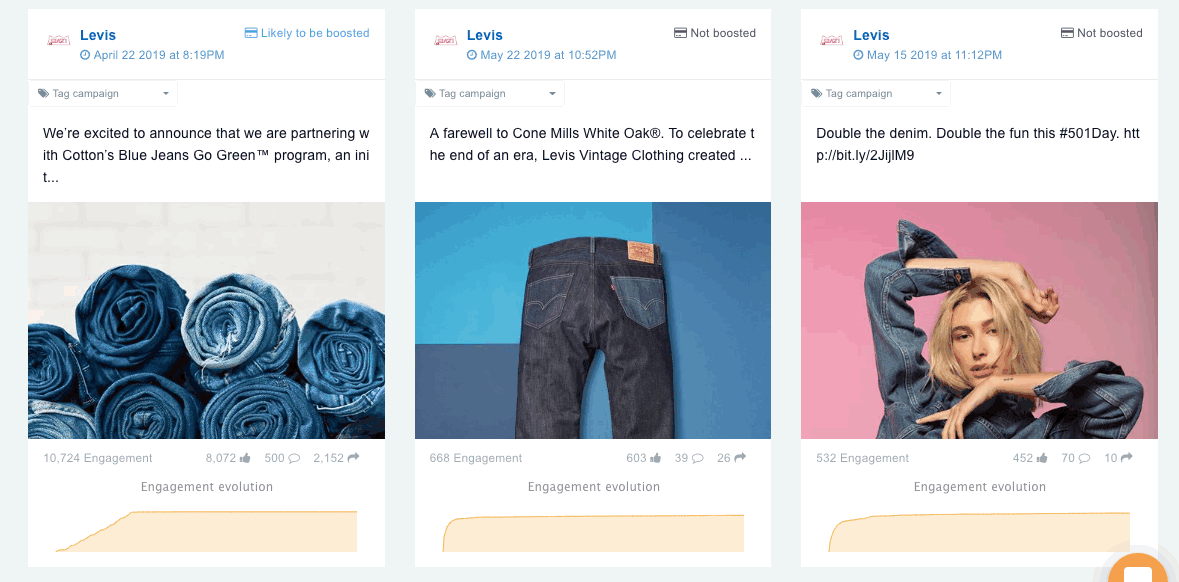Viewport: 1179px width, 582px height.
Task: Open the orange chat widget button
Action: 1138,570
